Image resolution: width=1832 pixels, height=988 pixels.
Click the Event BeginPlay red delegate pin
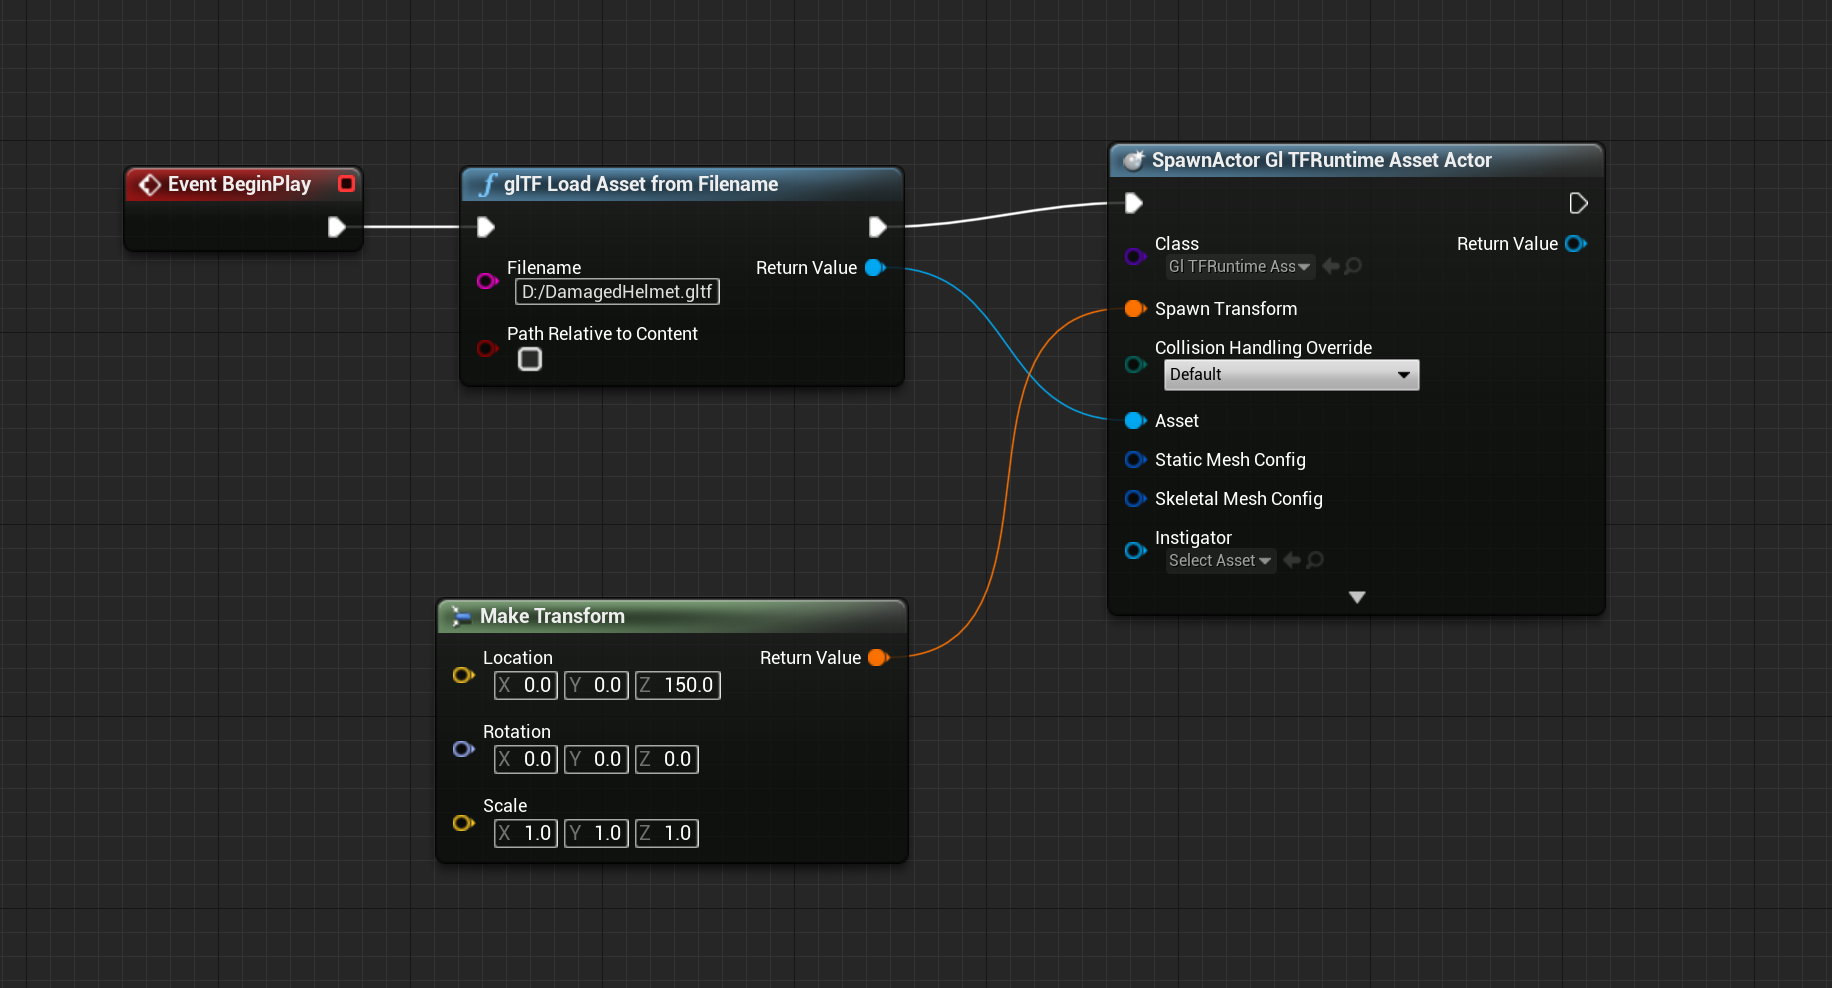pyautogui.click(x=346, y=184)
